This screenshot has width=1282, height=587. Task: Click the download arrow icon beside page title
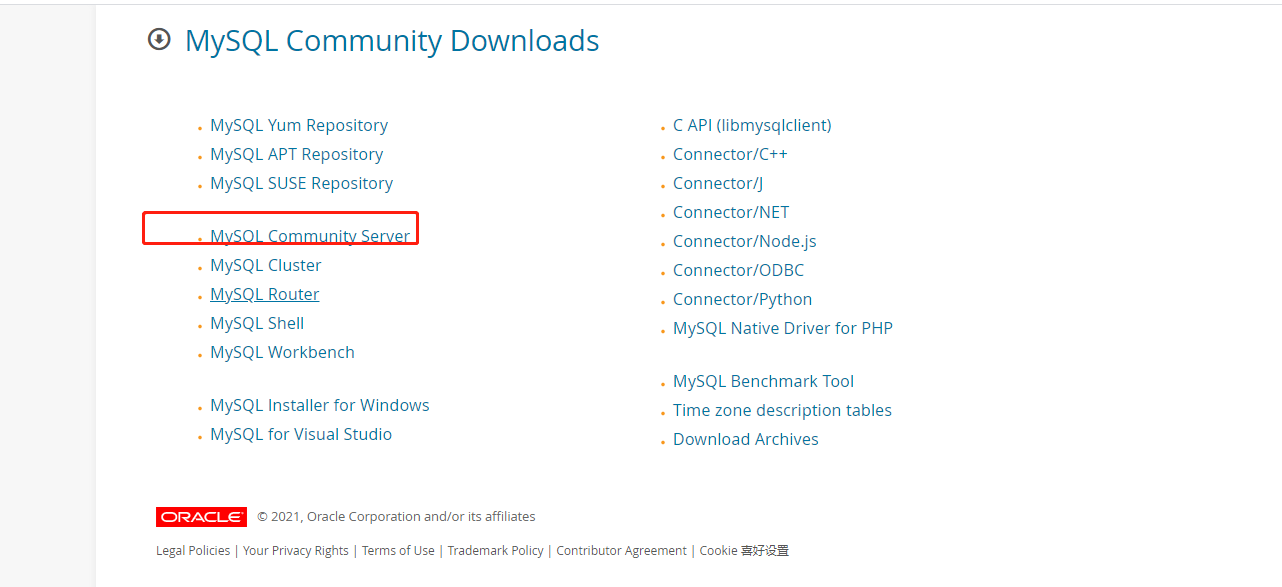pos(159,39)
